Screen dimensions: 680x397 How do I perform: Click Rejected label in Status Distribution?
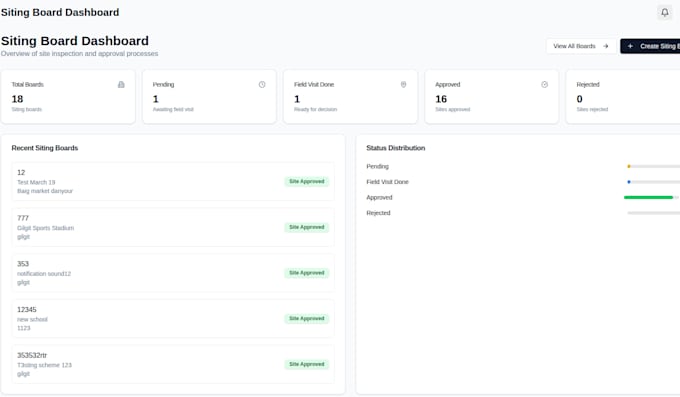(378, 213)
